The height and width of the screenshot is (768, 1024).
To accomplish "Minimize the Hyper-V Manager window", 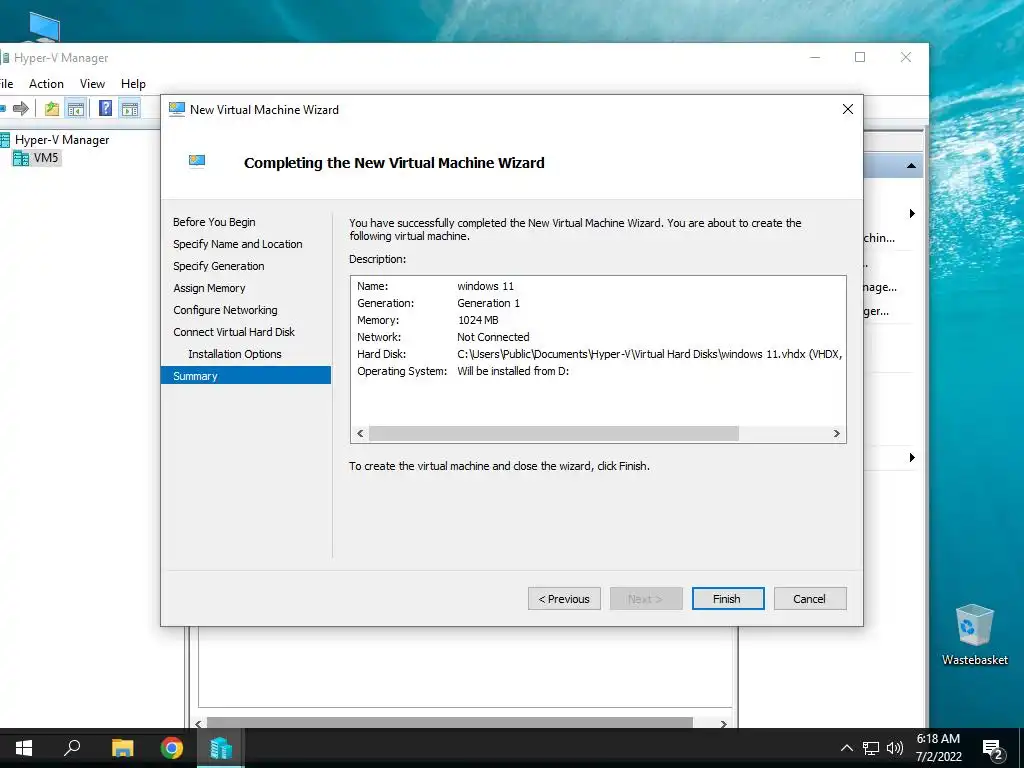I will click(x=815, y=57).
